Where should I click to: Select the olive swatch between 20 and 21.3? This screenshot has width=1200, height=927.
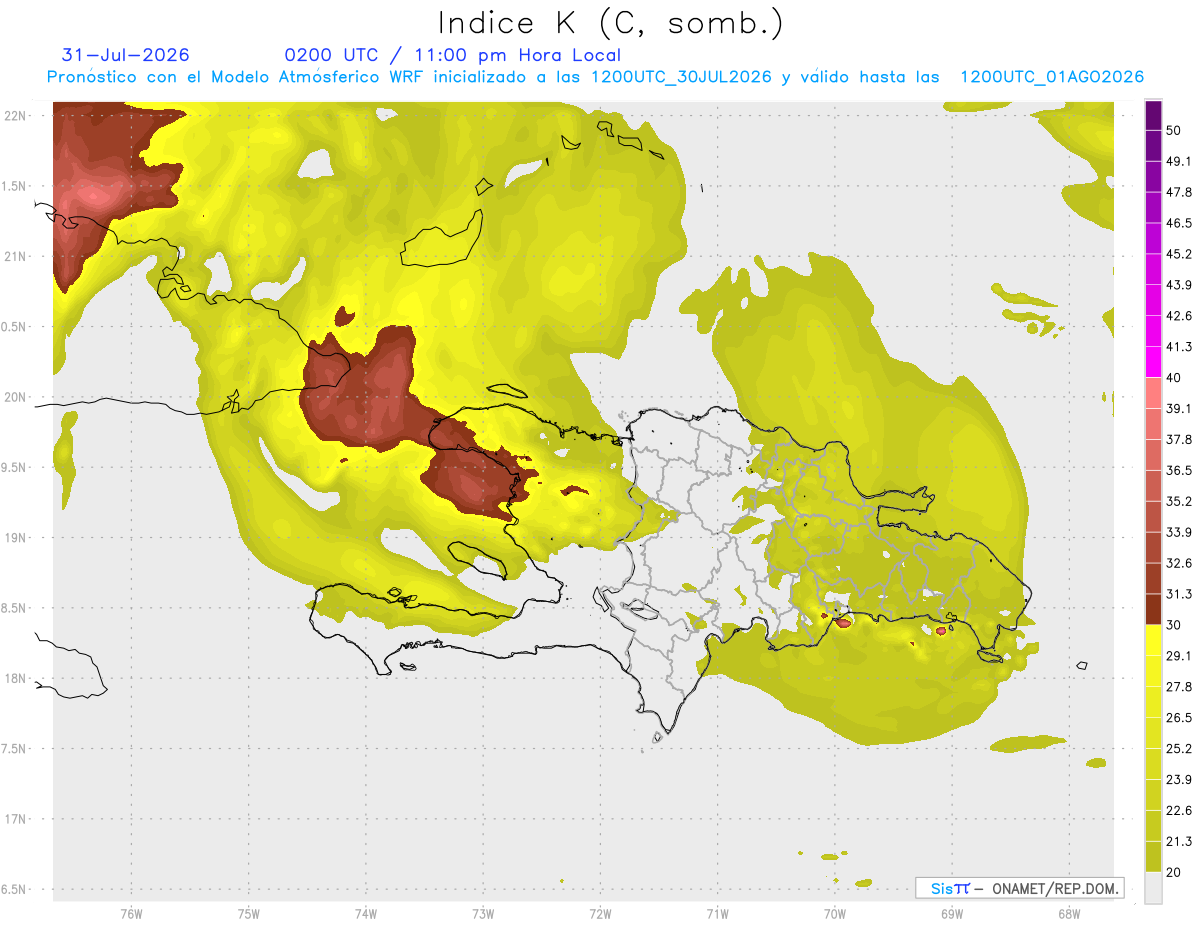(x=1154, y=856)
